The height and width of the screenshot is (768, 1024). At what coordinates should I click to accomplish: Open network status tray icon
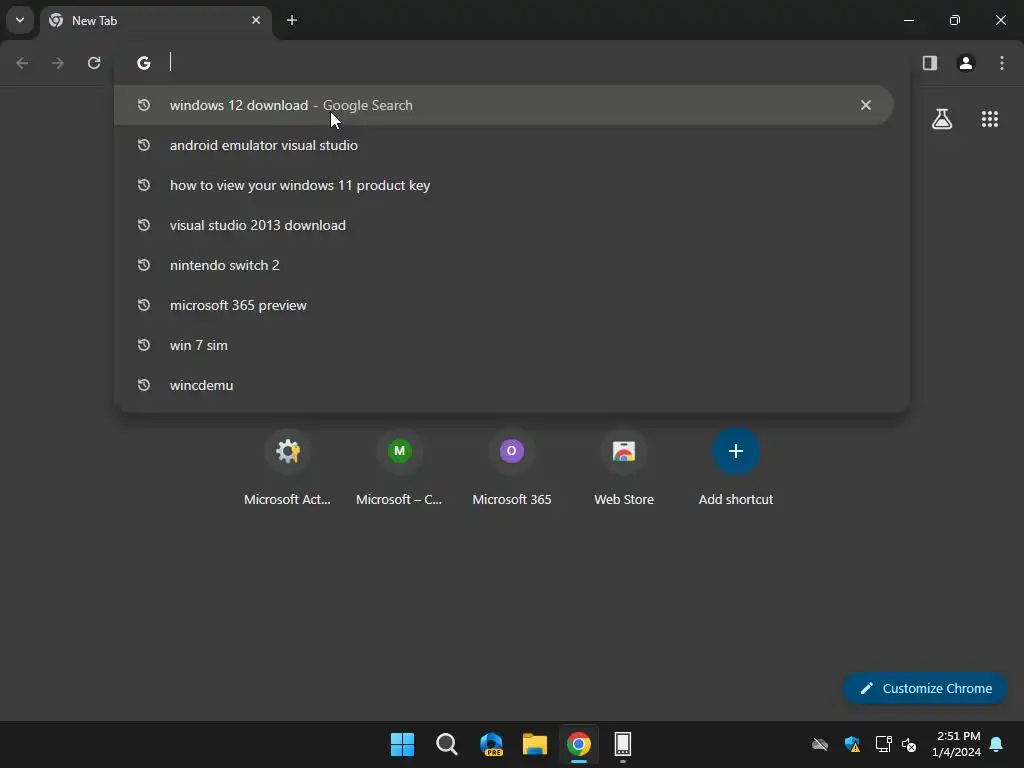(884, 744)
